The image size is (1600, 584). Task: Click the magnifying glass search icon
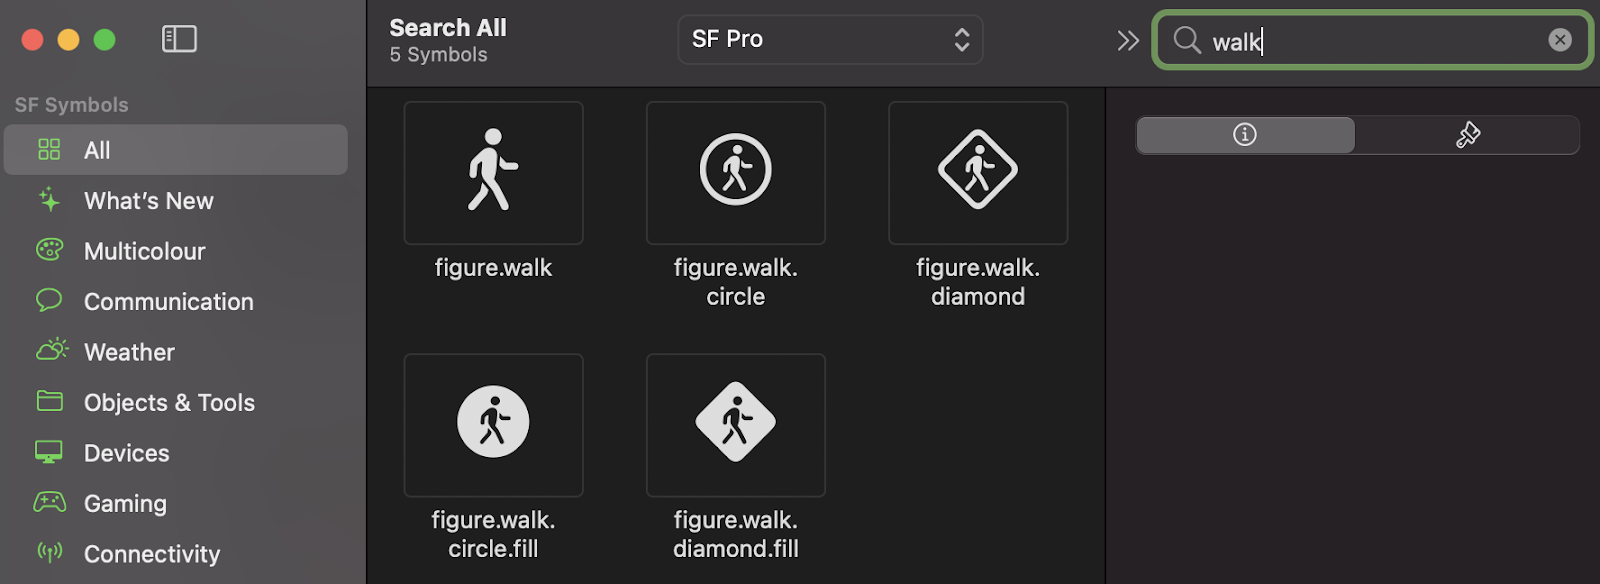1187,40
